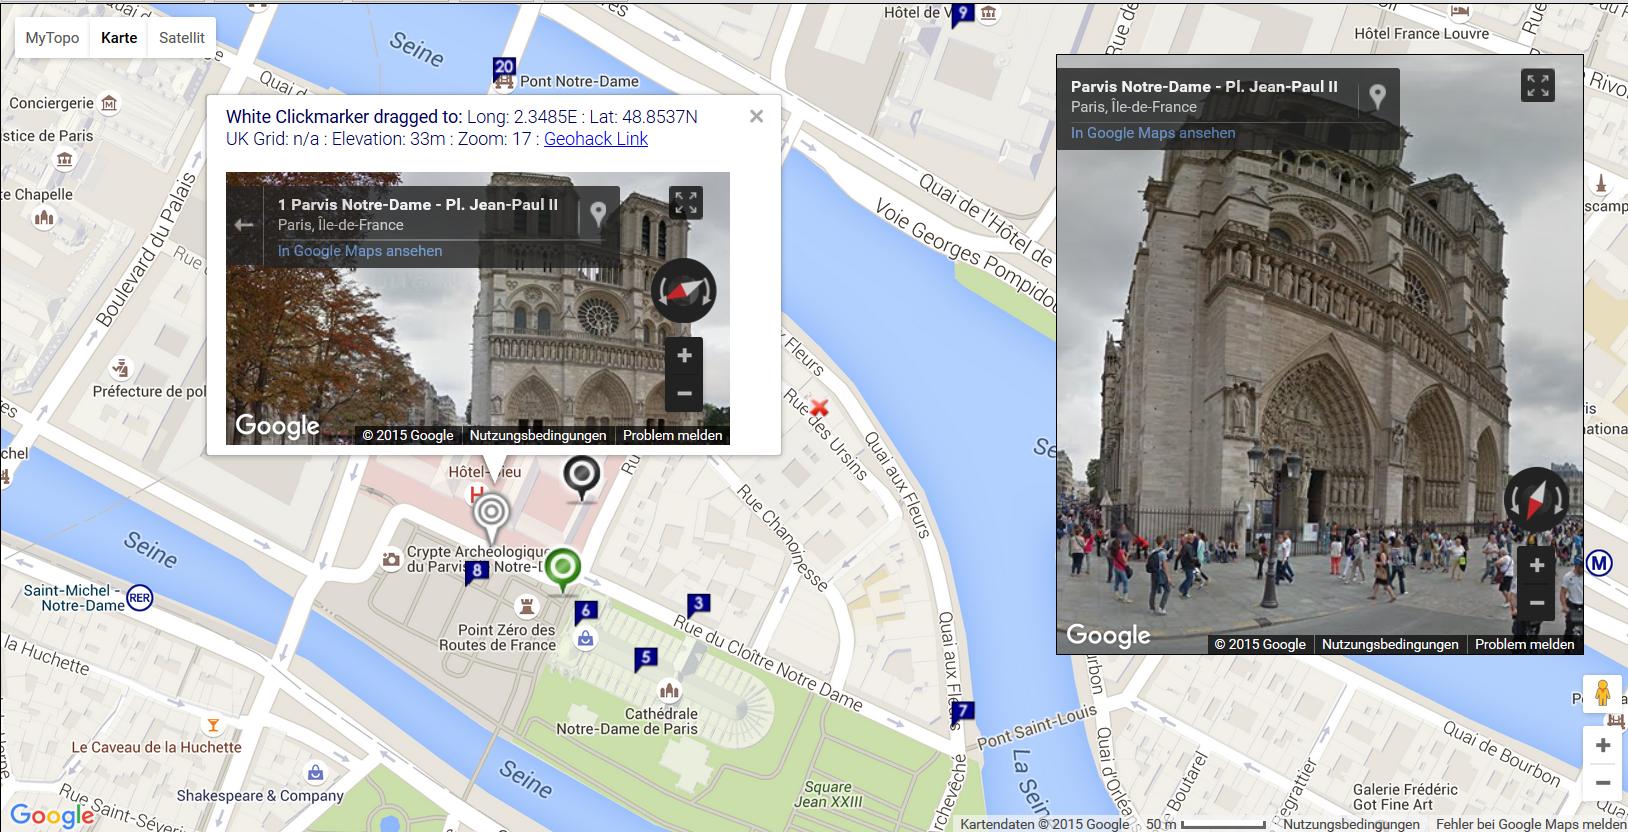Go back in the small street view
The image size is (1628, 832).
pos(244,225)
